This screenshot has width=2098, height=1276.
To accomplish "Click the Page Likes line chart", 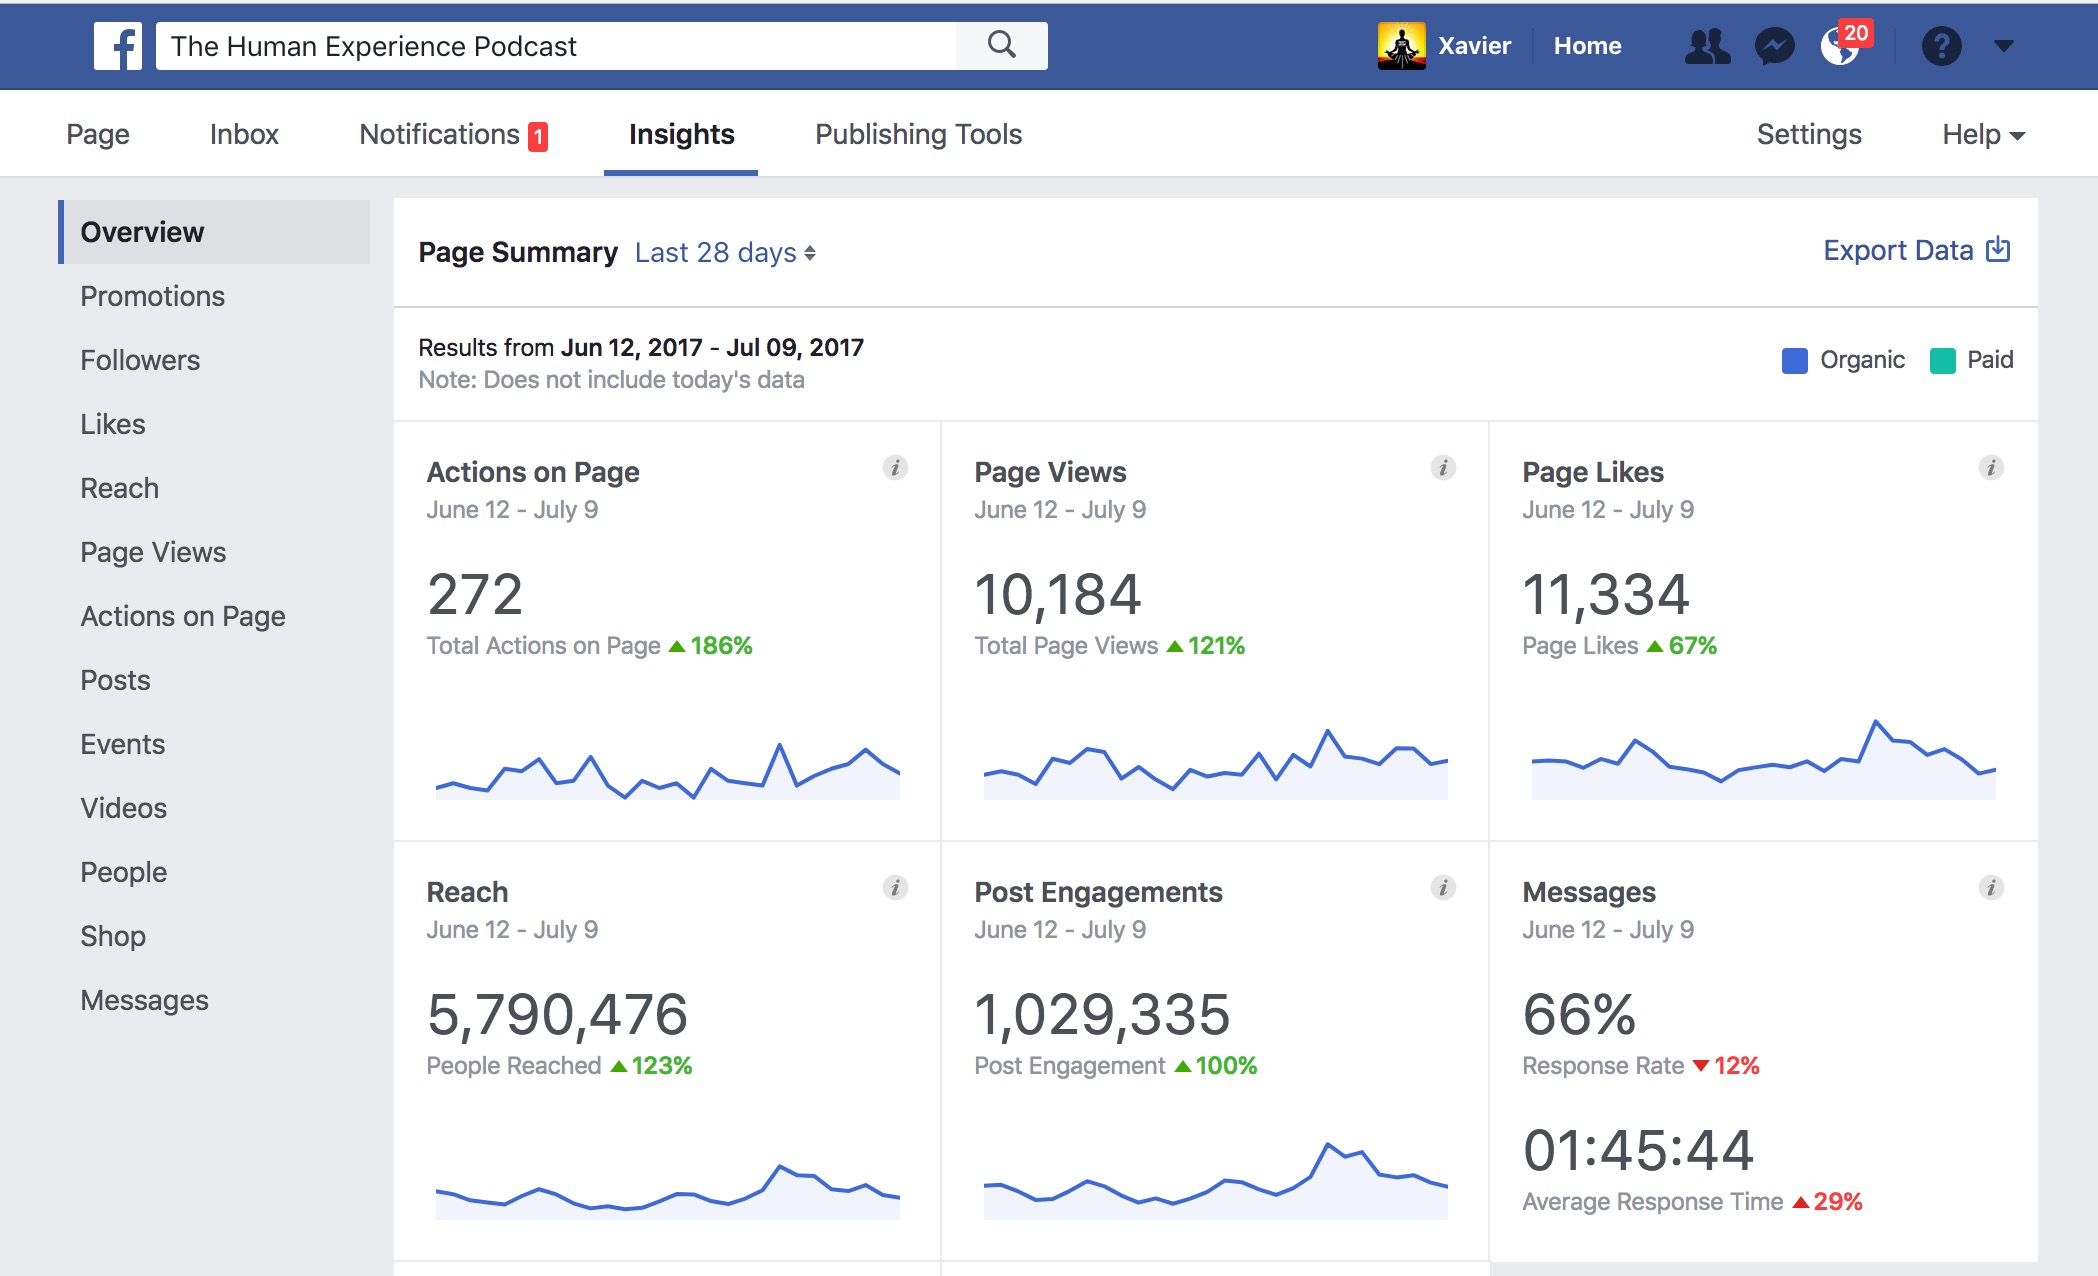I will [1764, 760].
